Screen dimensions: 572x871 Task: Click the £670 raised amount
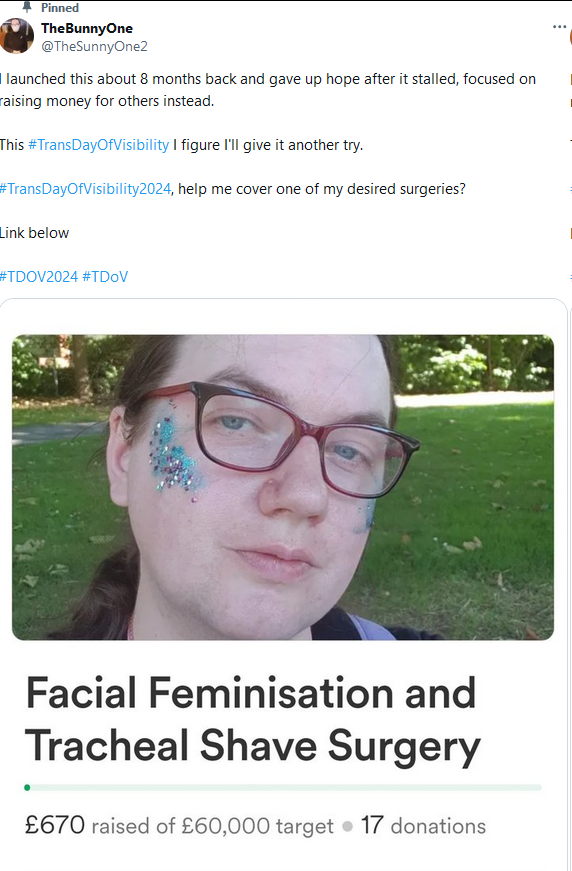point(55,825)
